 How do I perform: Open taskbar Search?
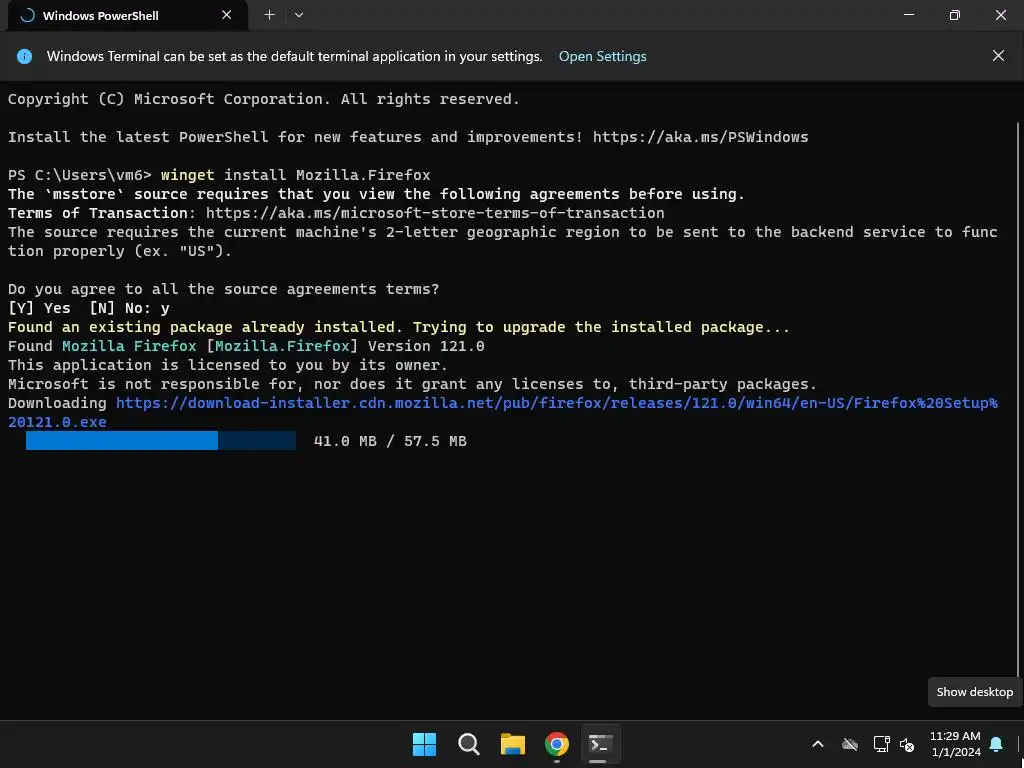click(468, 744)
